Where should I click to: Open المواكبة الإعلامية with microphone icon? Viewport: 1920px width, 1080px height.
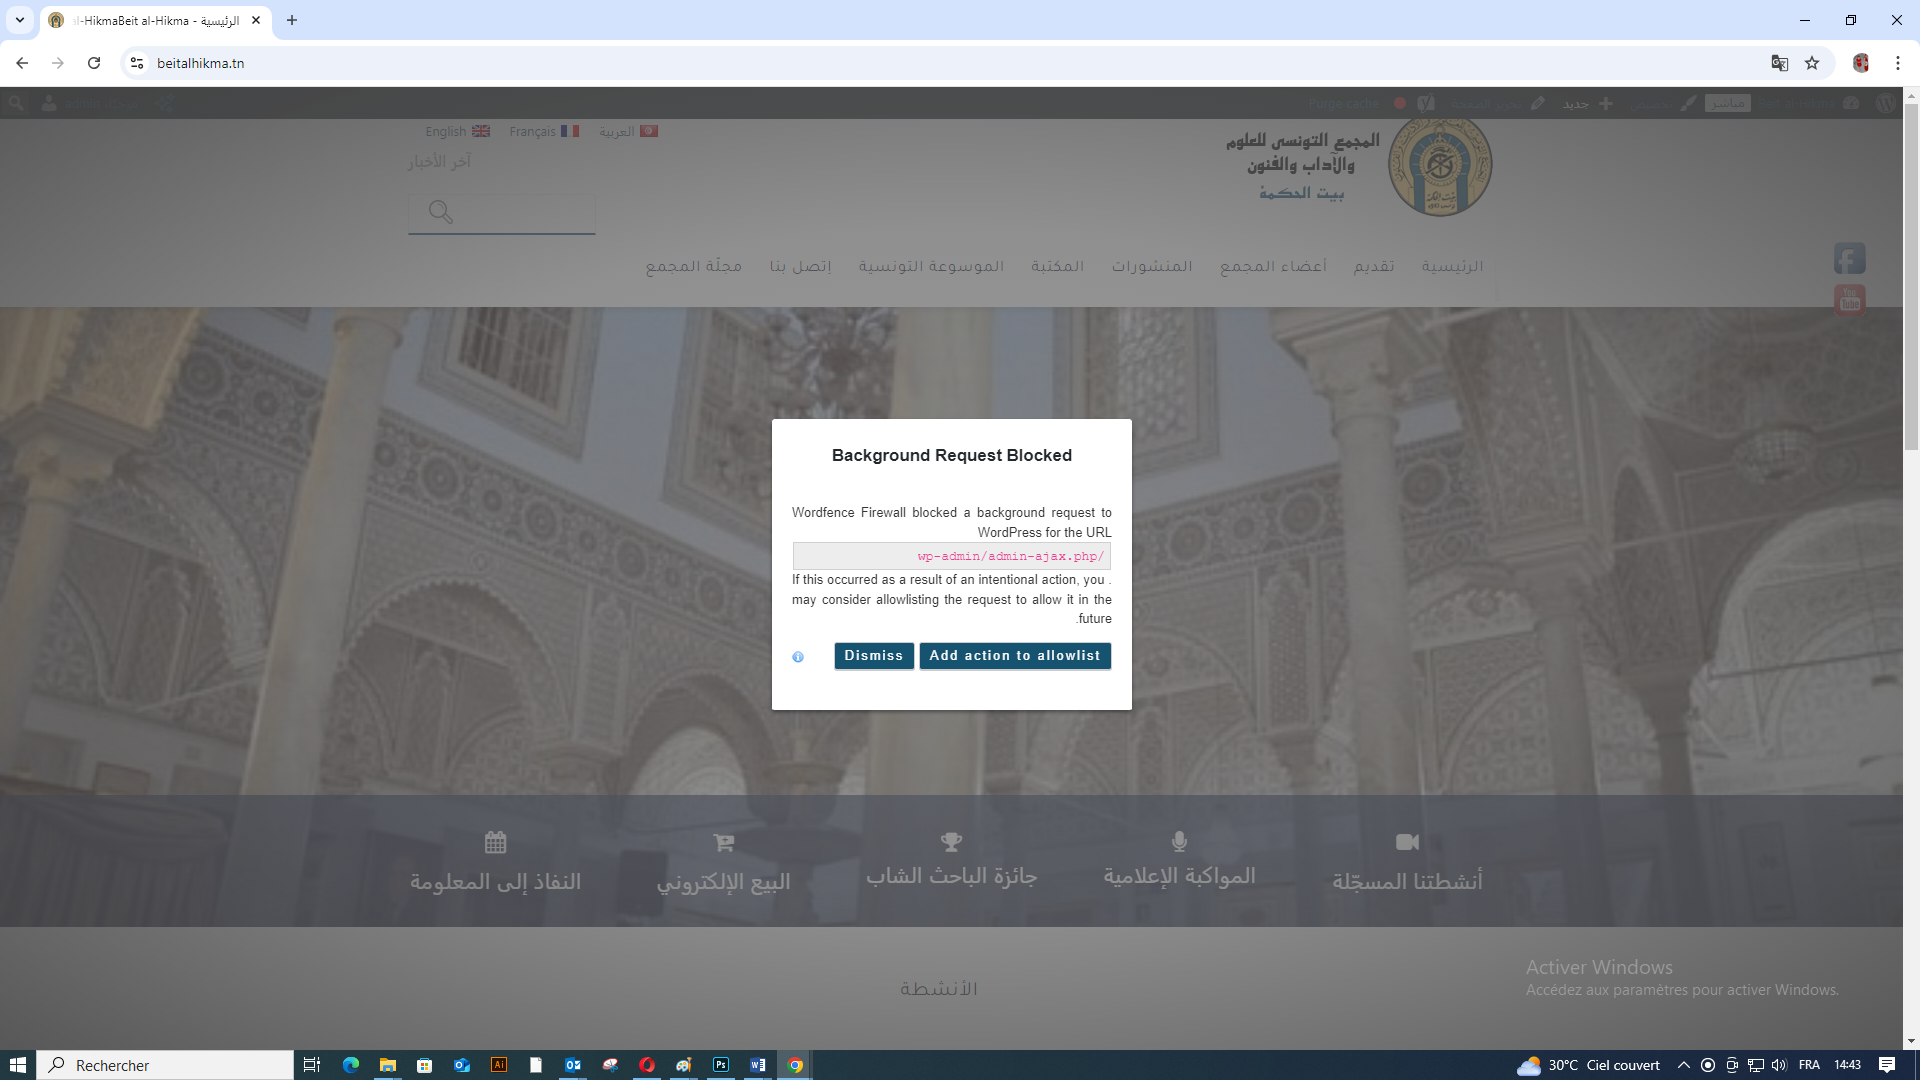1179,859
